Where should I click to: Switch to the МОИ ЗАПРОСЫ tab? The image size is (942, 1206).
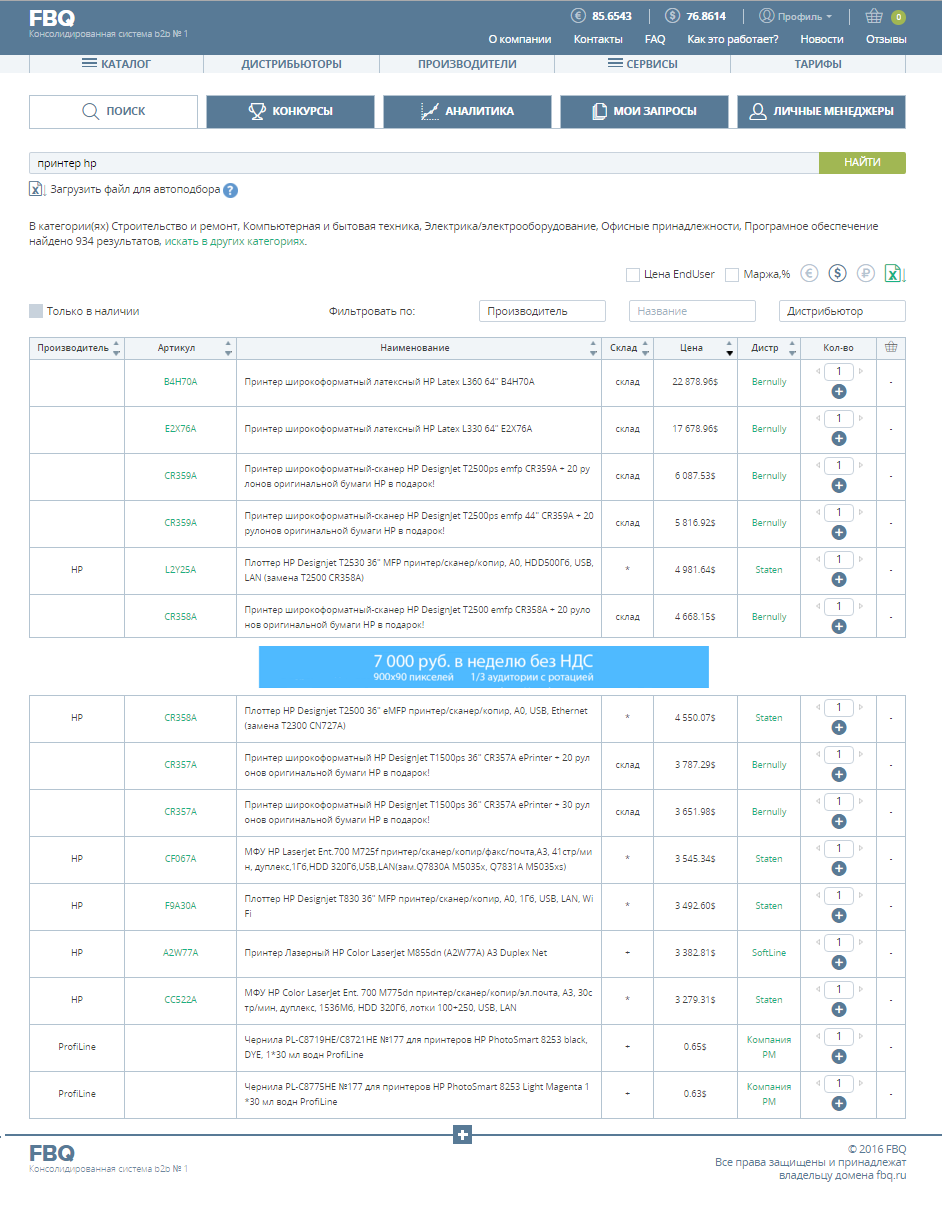coord(645,112)
